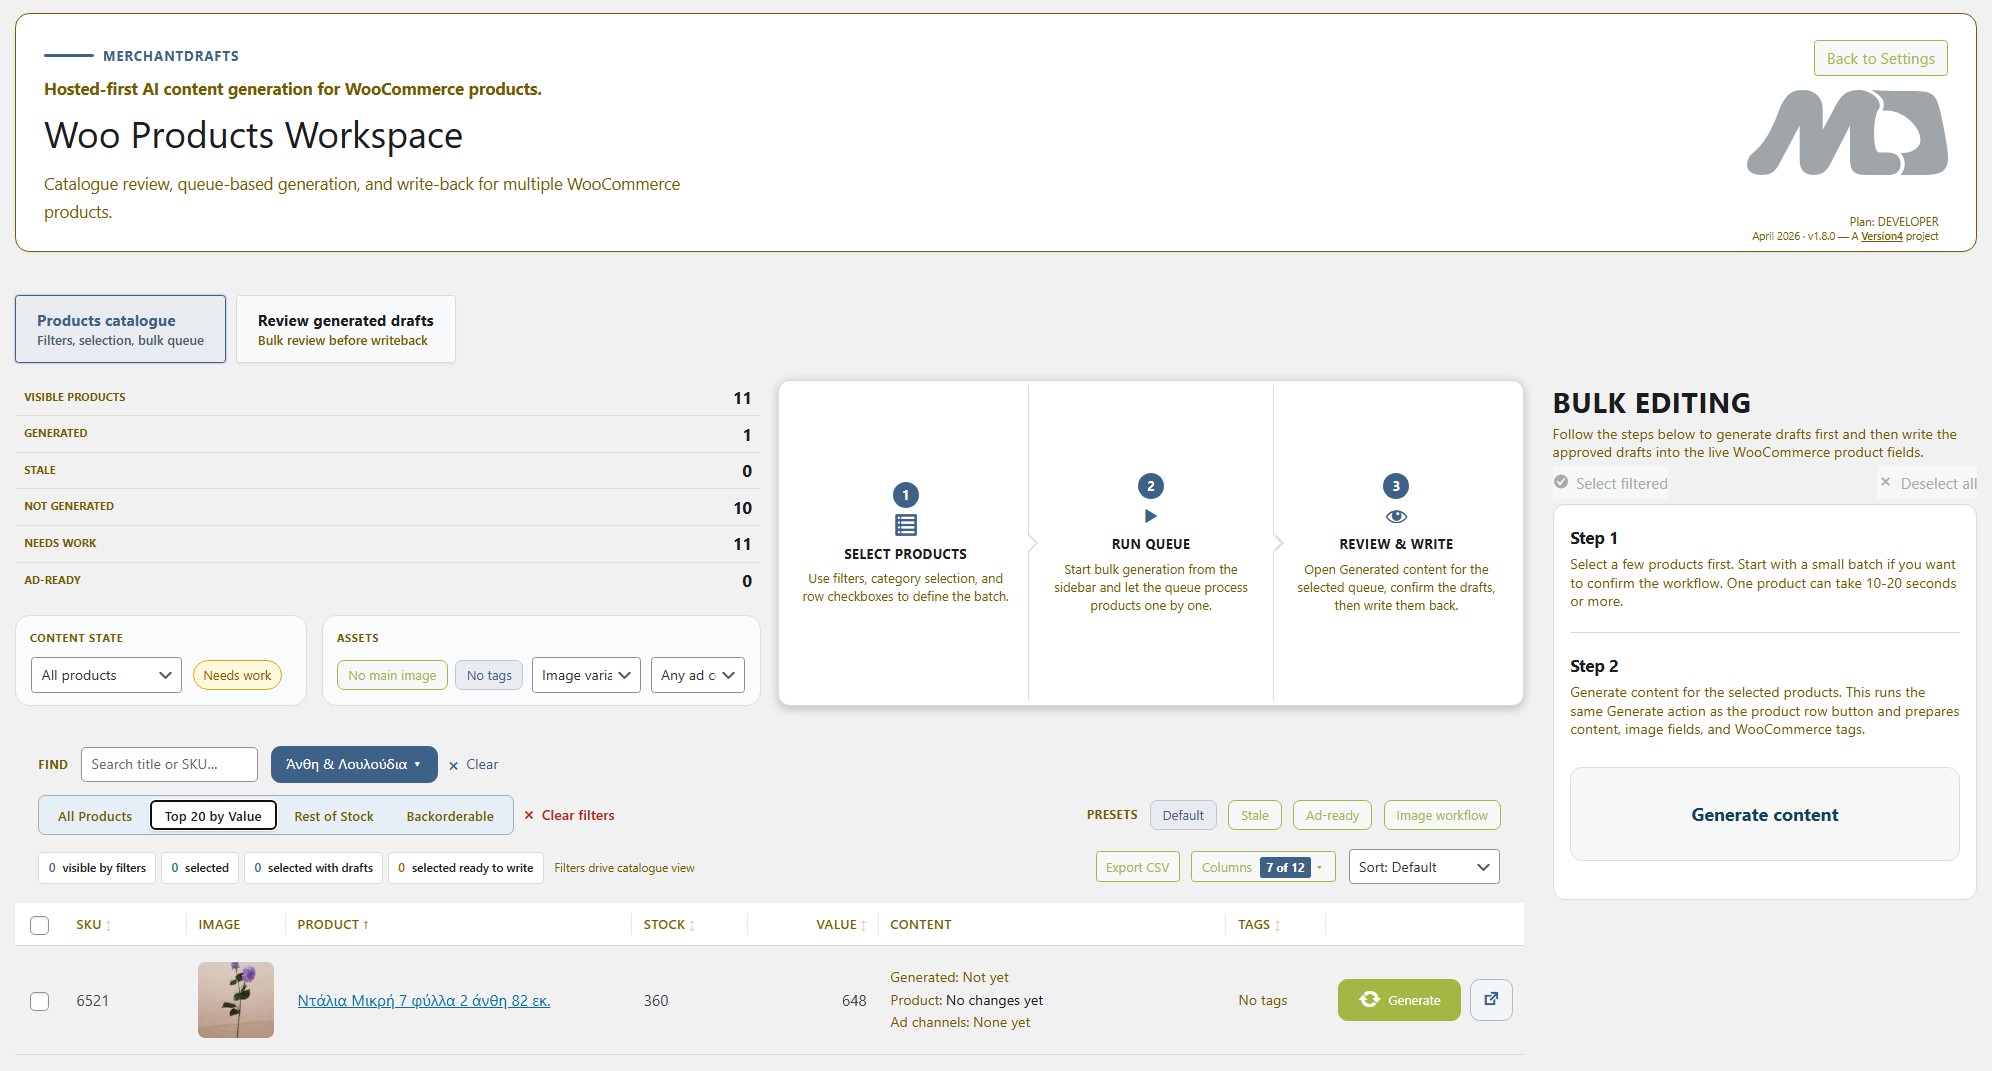This screenshot has height=1071, width=1992.
Task: Click Export CSV button
Action: click(1137, 867)
